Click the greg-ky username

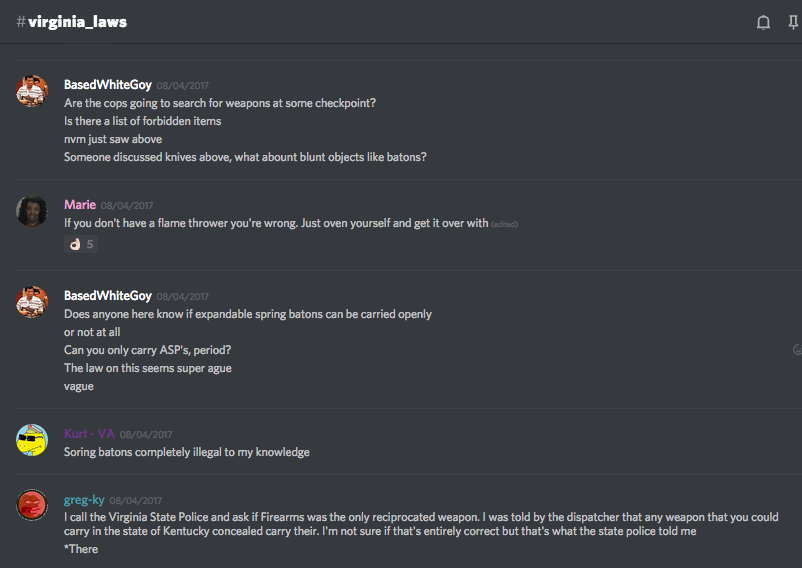pos(83,500)
